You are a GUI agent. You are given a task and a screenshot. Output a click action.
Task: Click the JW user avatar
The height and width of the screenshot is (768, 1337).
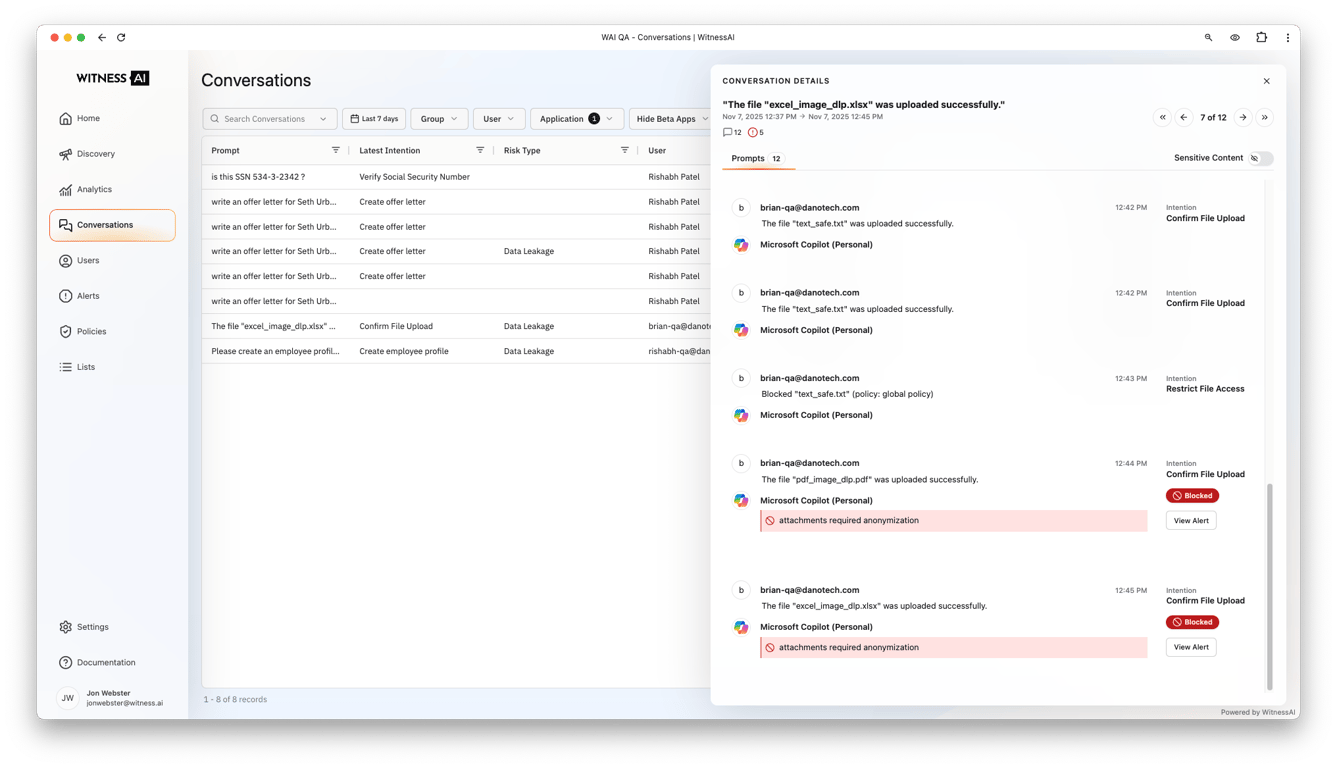(x=67, y=698)
